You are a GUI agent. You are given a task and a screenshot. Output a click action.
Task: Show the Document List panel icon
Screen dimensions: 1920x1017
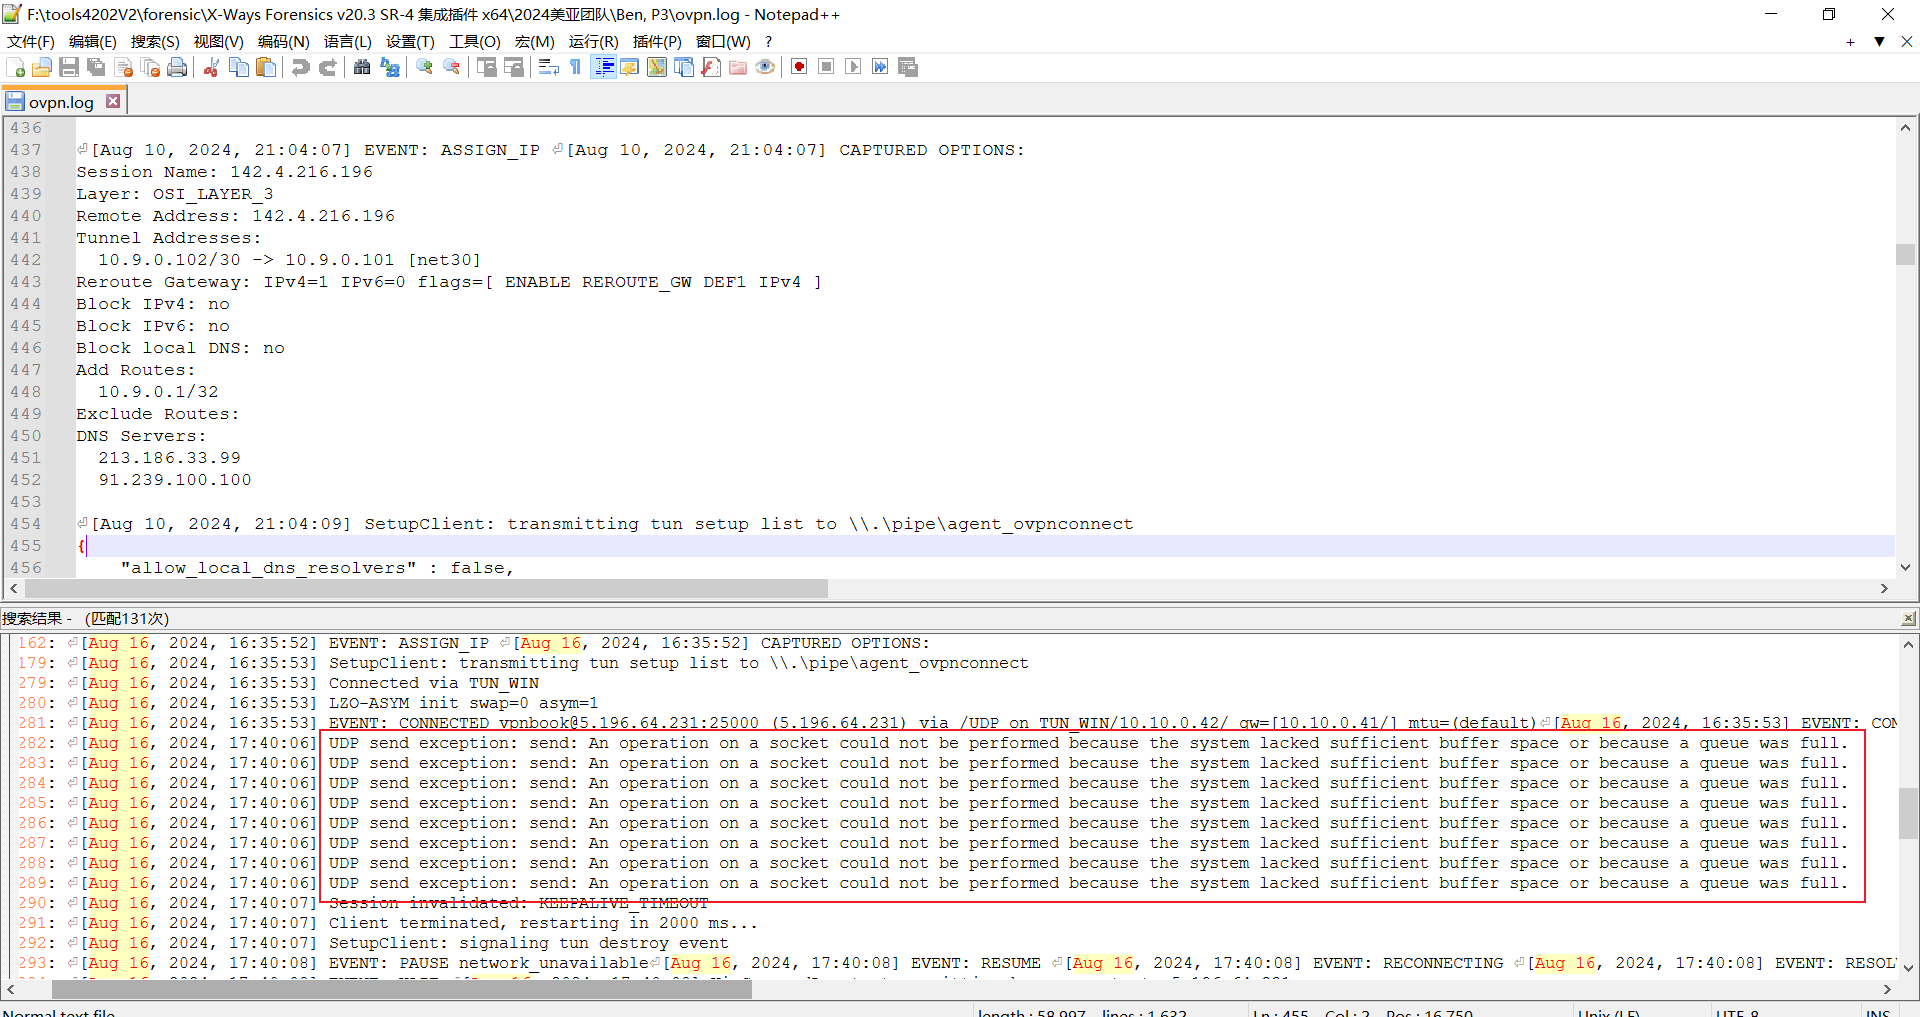click(684, 67)
